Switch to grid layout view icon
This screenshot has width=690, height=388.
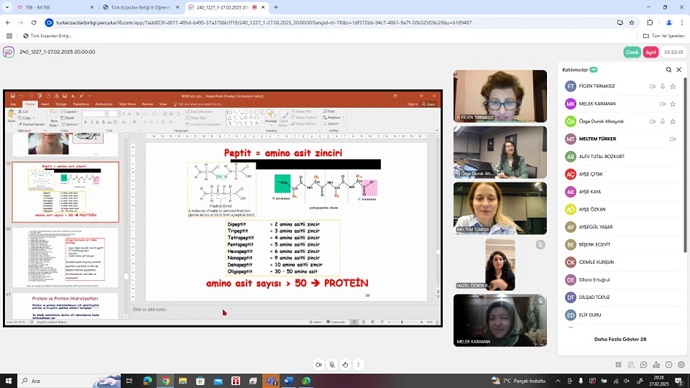618,365
